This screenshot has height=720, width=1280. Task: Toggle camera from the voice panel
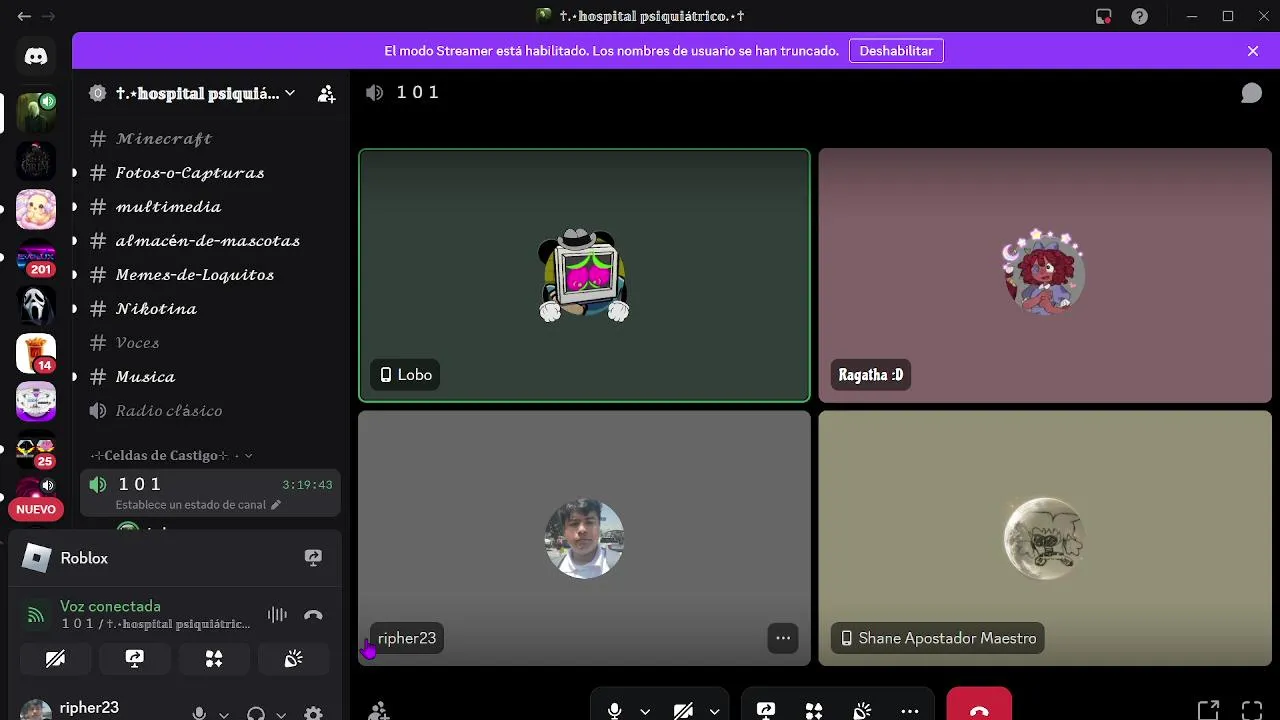[56, 658]
